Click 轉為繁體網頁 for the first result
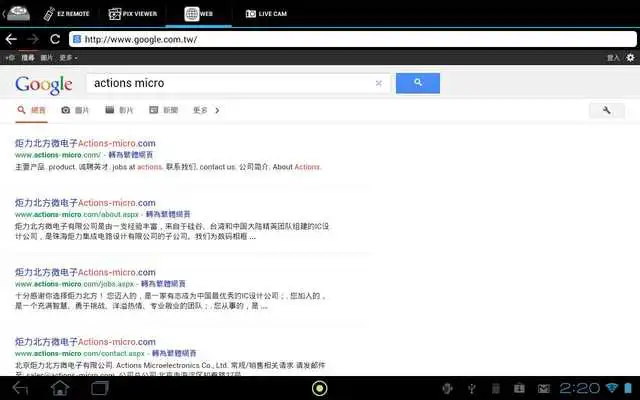Viewport: 640px width, 400px height. click(131, 155)
